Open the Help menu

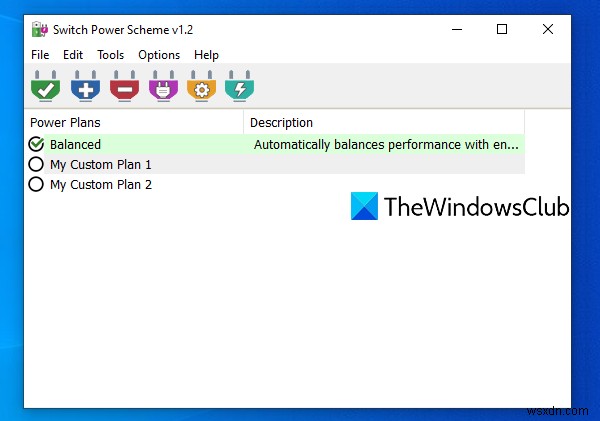[x=206, y=55]
